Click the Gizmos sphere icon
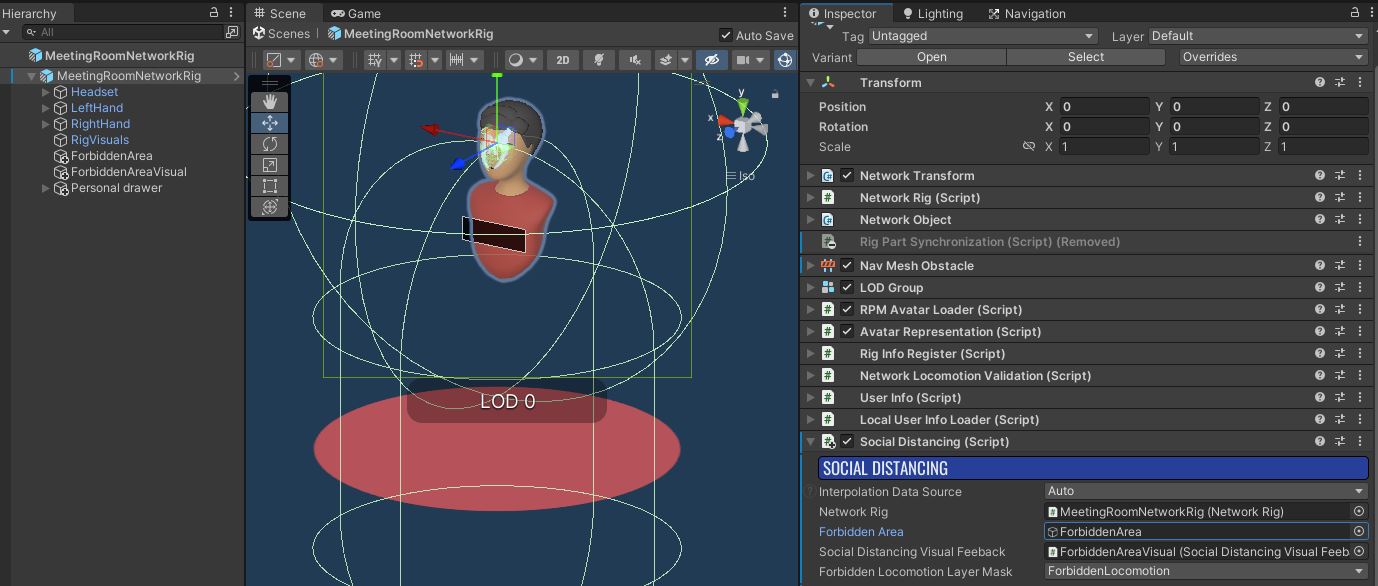Image resolution: width=1378 pixels, height=586 pixels. pyautogui.click(x=784, y=60)
